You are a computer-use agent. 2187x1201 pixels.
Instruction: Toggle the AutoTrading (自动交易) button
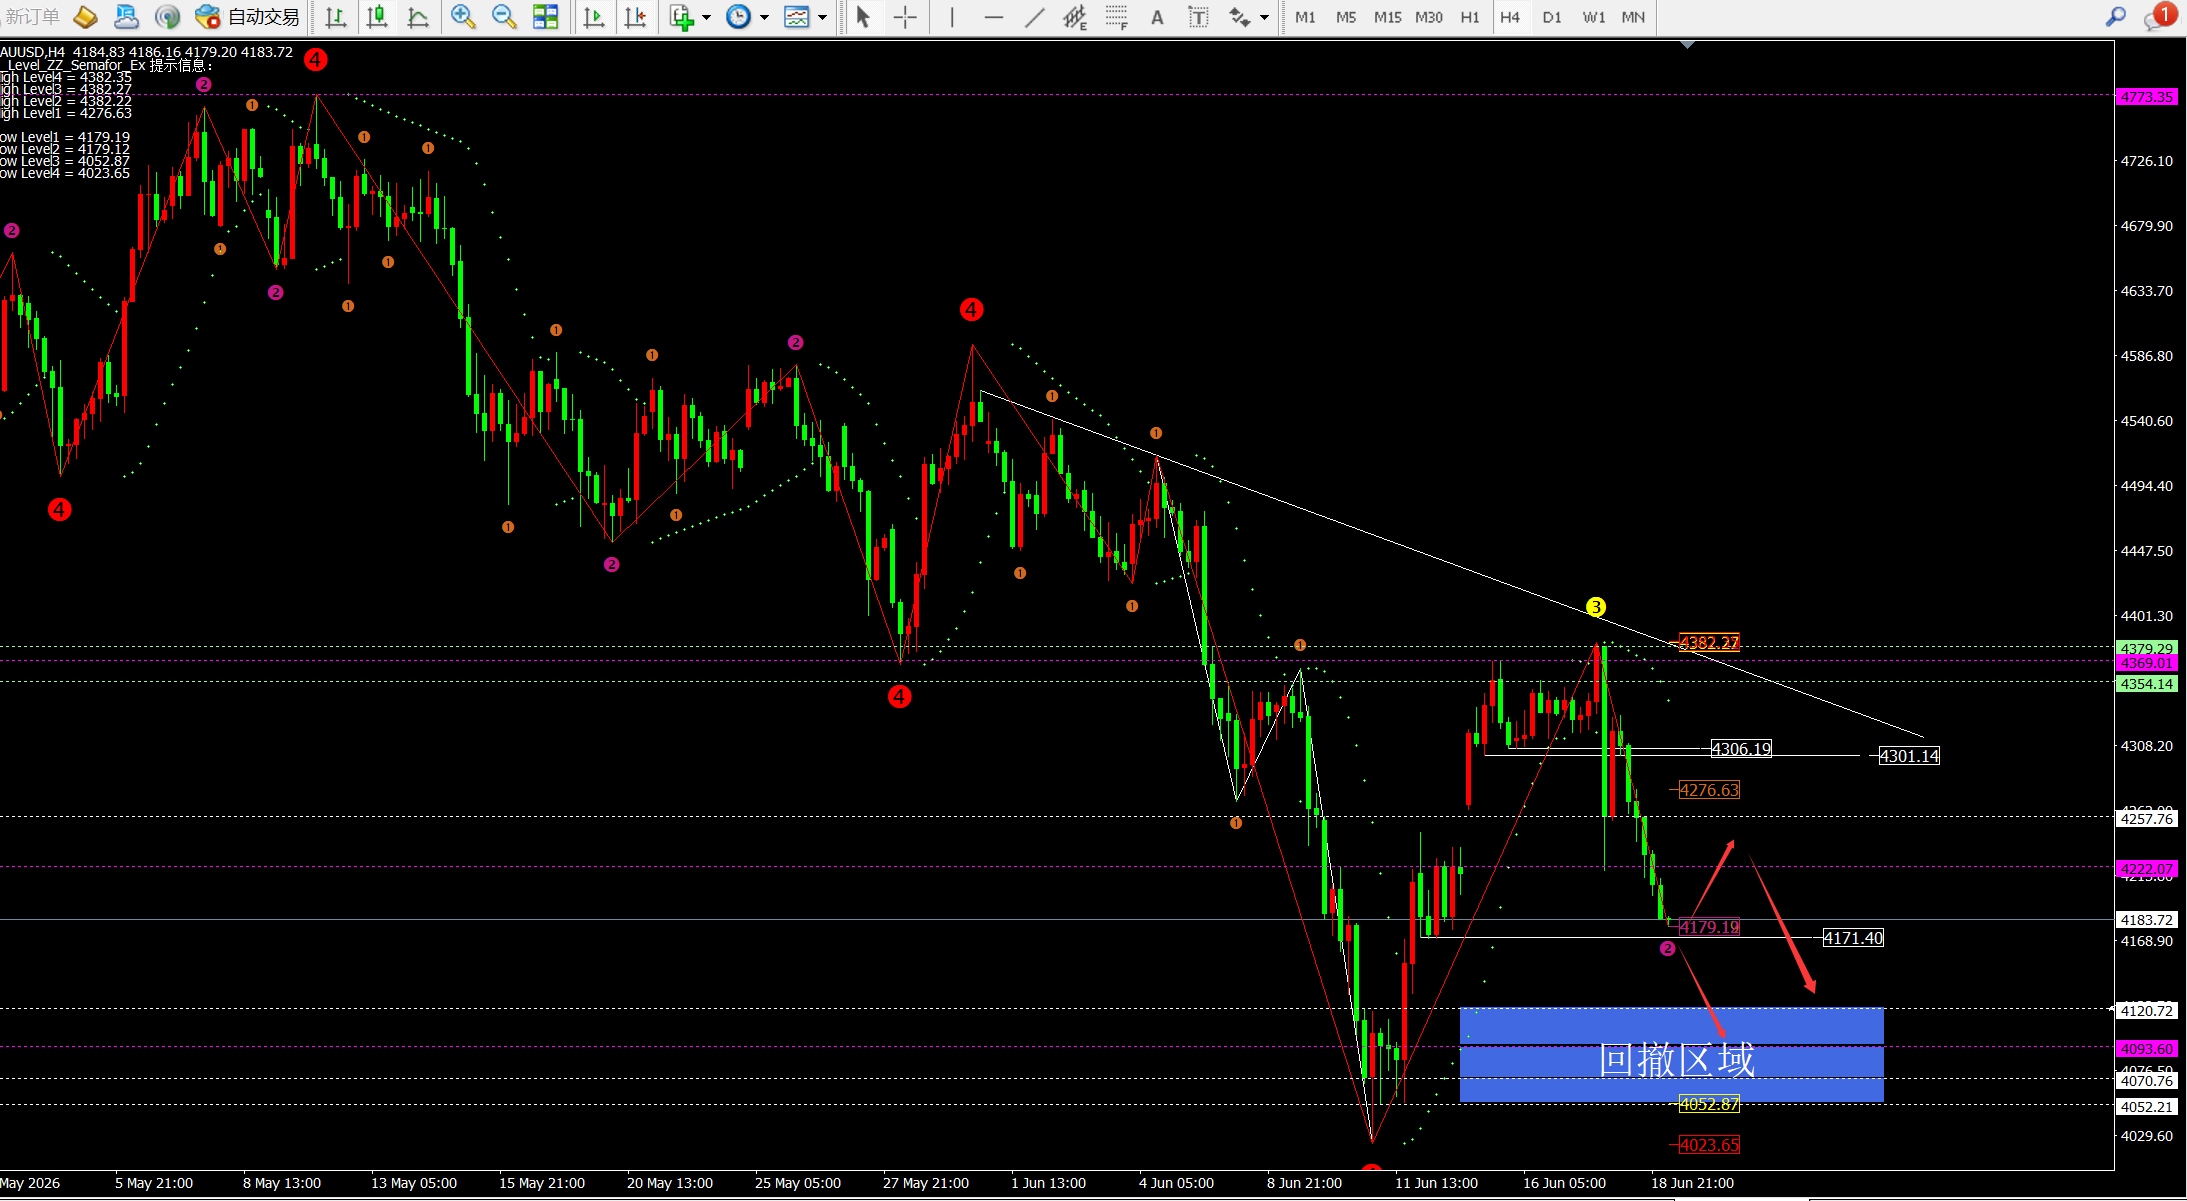[248, 17]
